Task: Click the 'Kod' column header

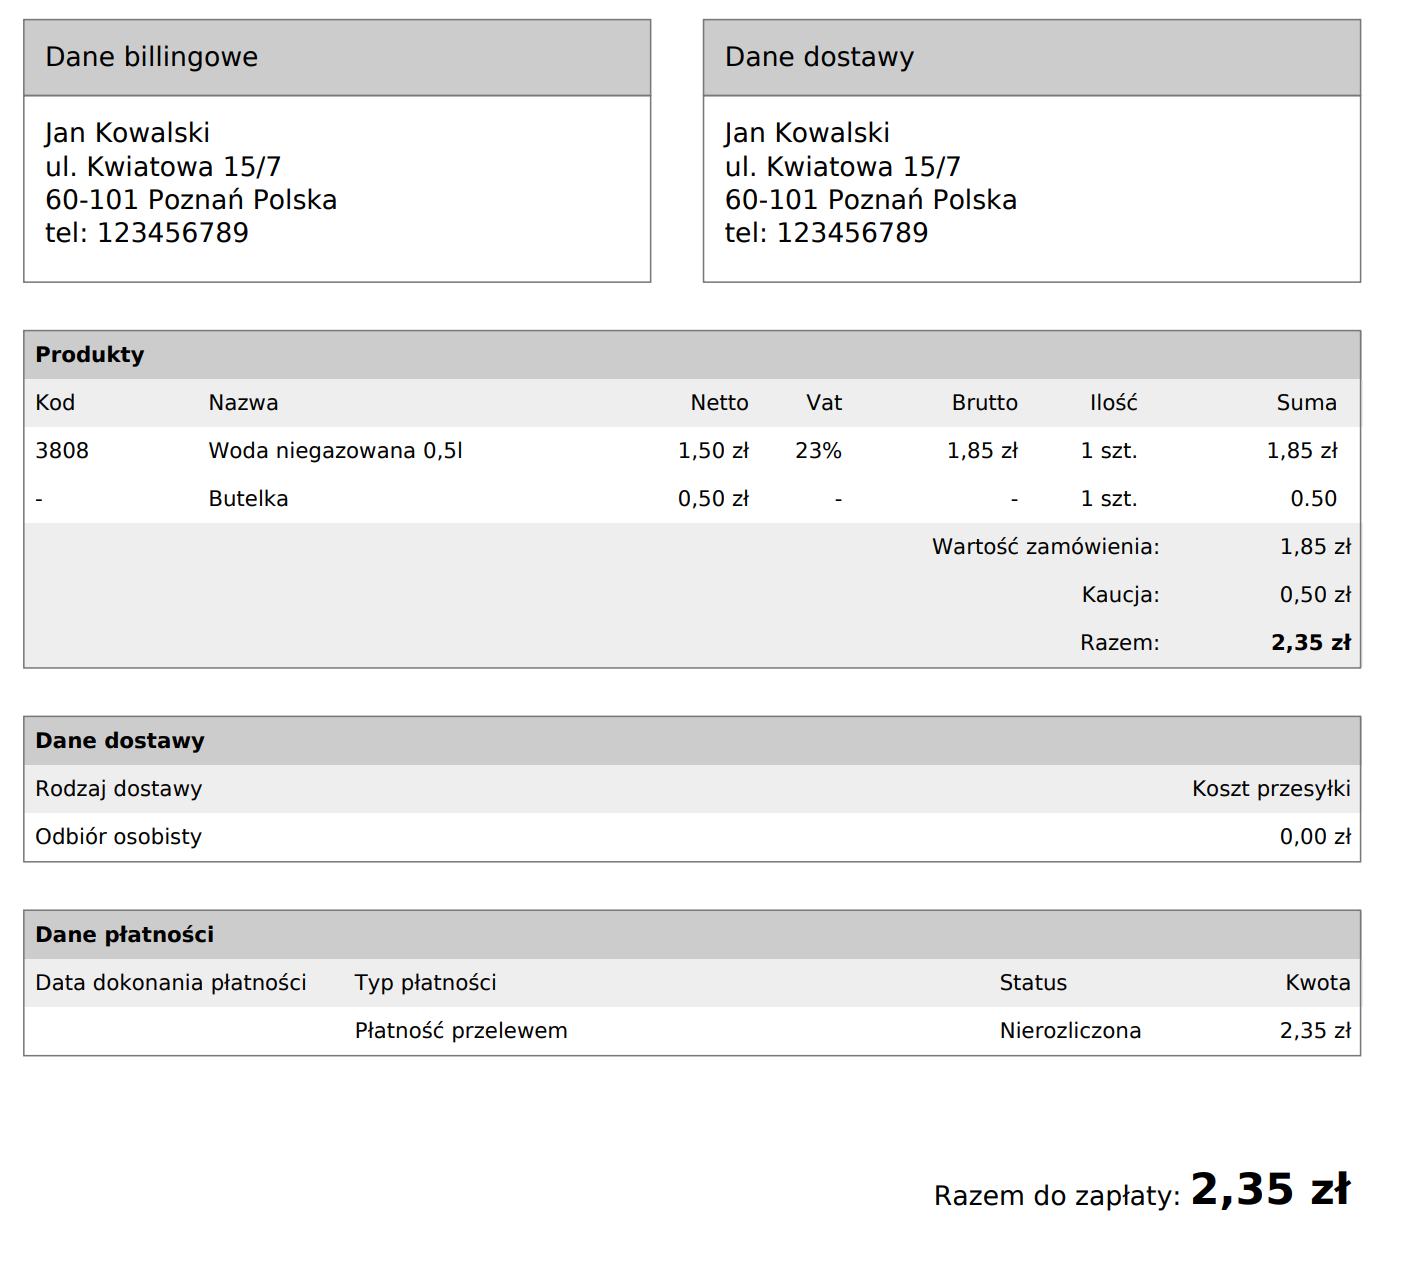Action: click(55, 403)
